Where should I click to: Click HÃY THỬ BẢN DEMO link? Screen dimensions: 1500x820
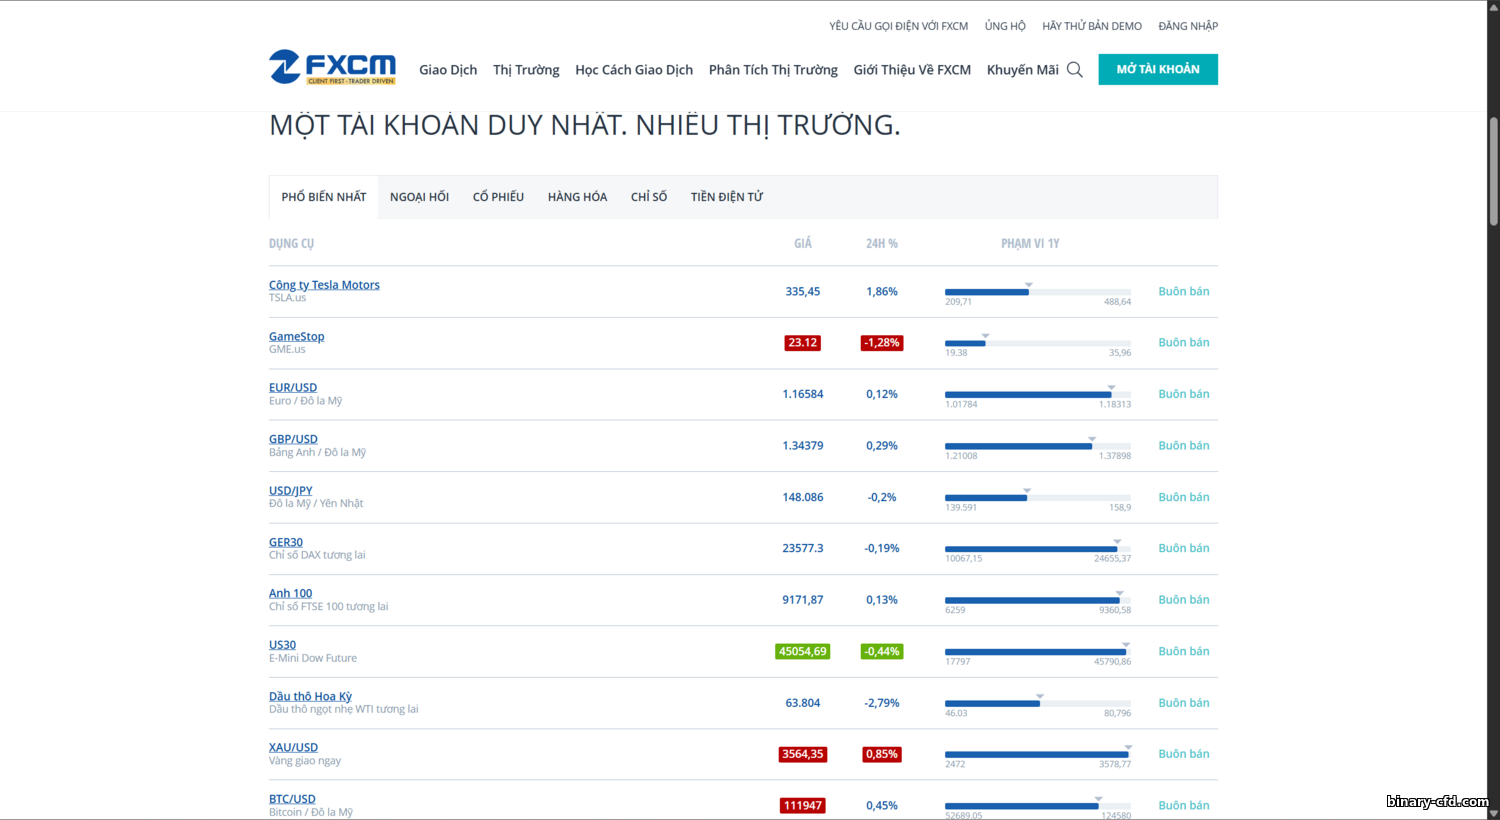point(1092,26)
